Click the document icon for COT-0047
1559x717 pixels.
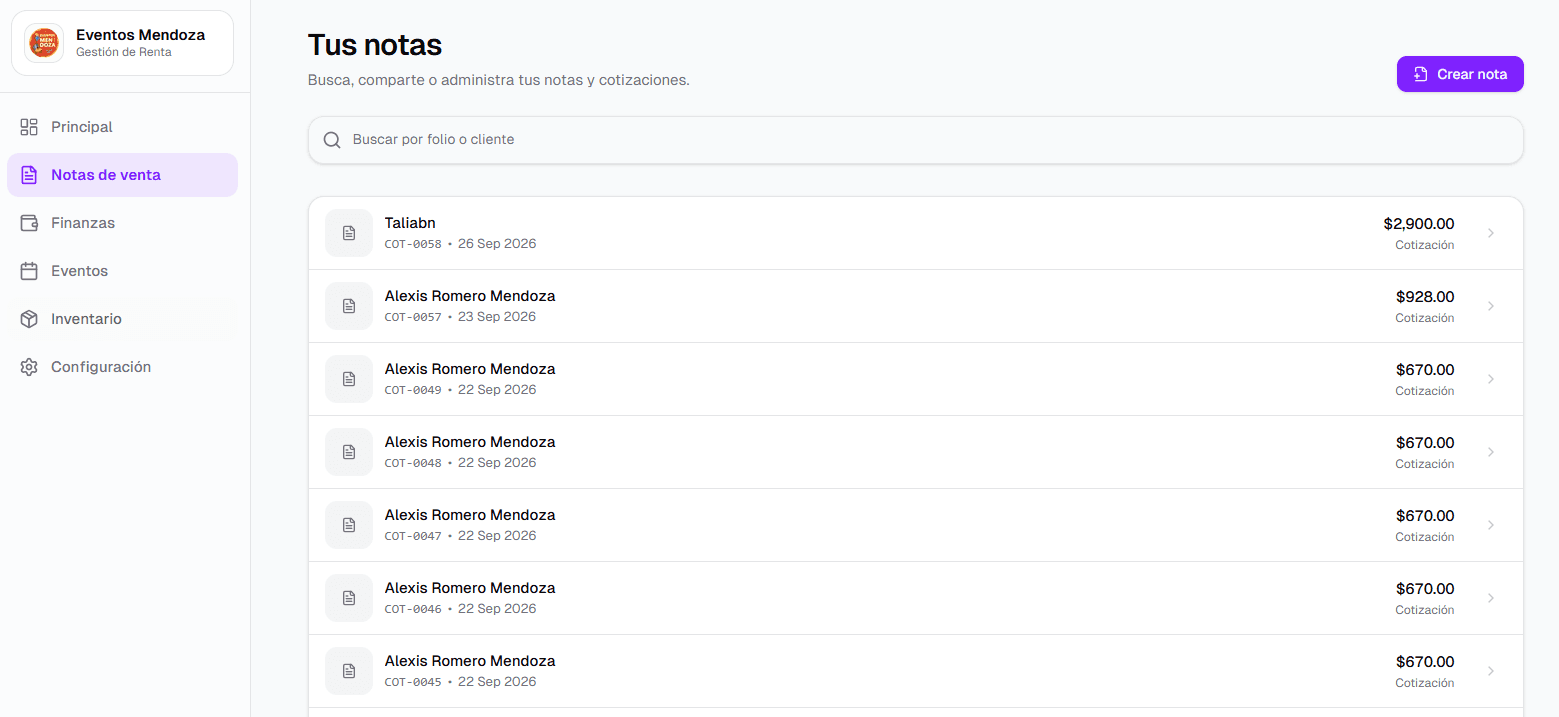349,525
